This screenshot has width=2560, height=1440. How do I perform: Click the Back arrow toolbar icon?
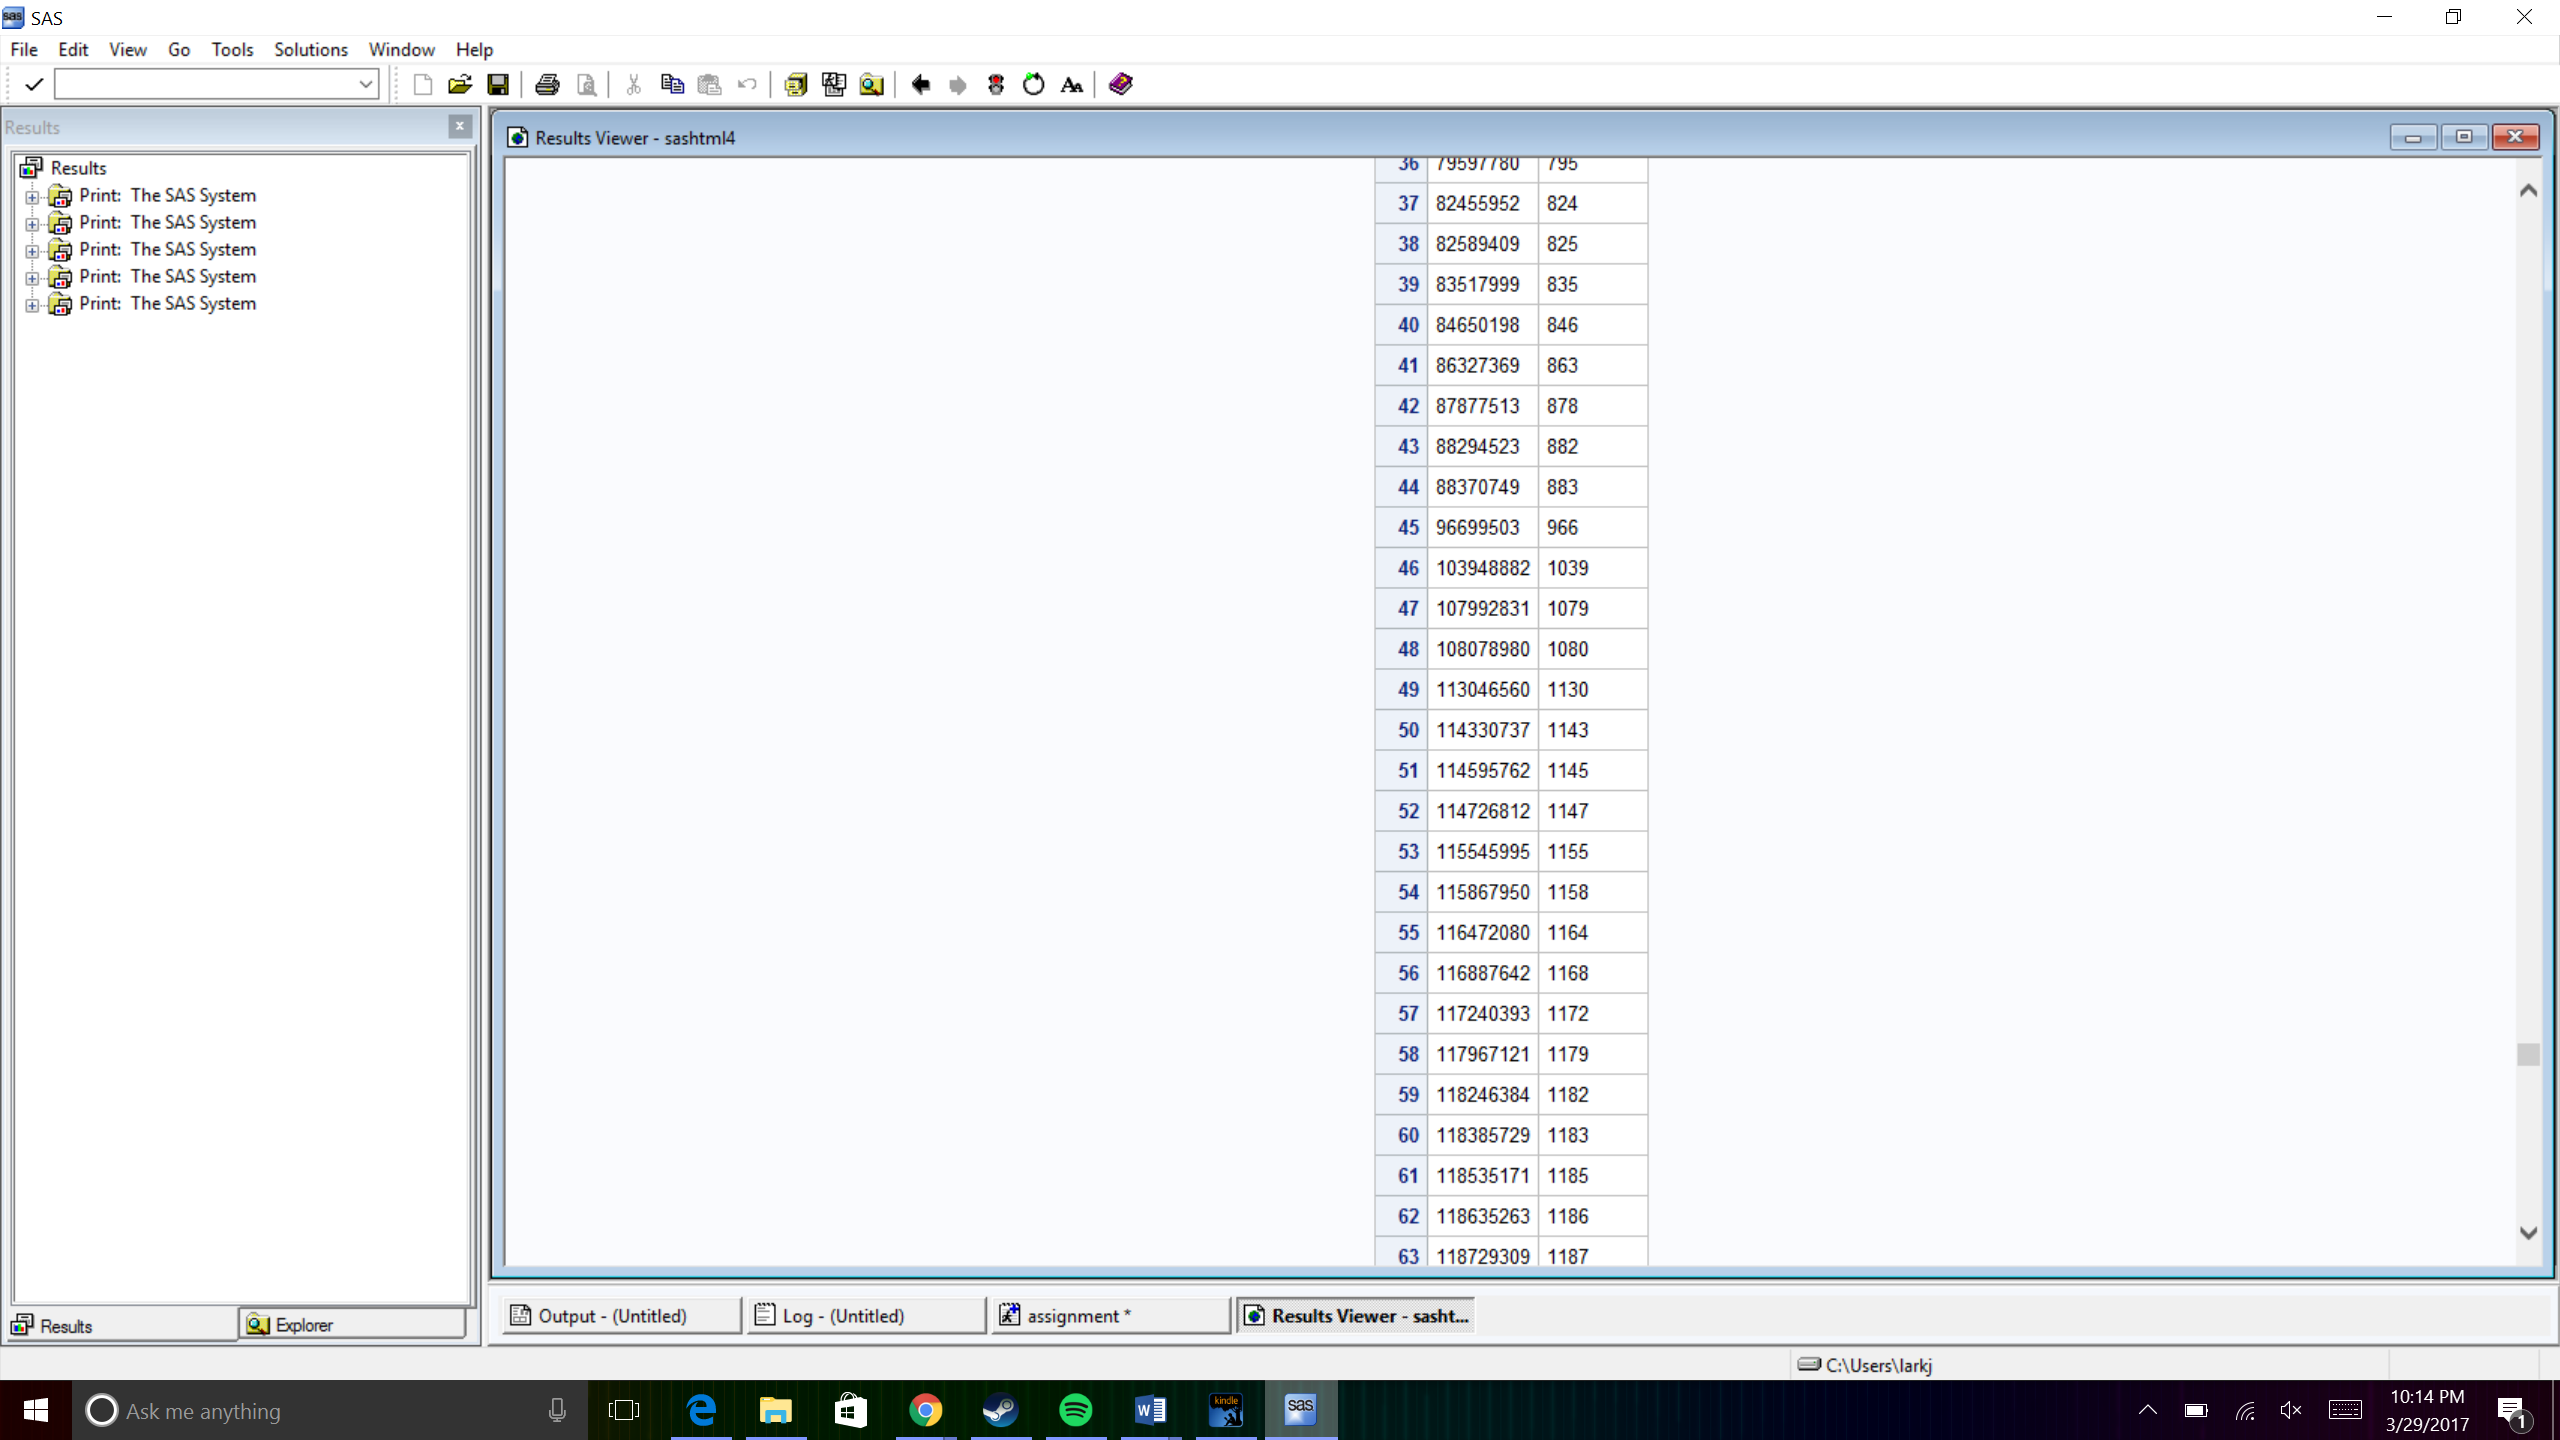(x=920, y=85)
